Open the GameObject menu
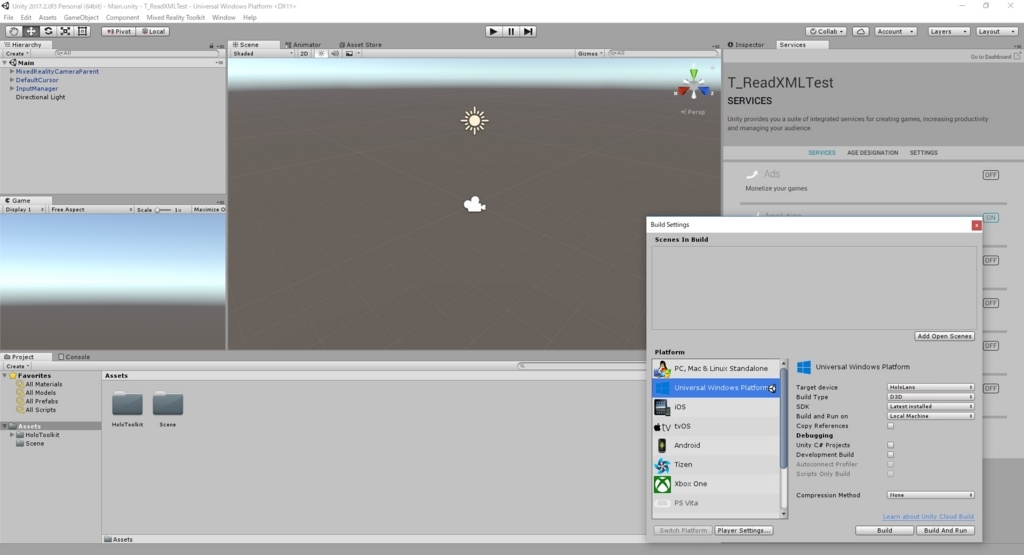Viewport: 1024px width, 555px height. (81, 18)
